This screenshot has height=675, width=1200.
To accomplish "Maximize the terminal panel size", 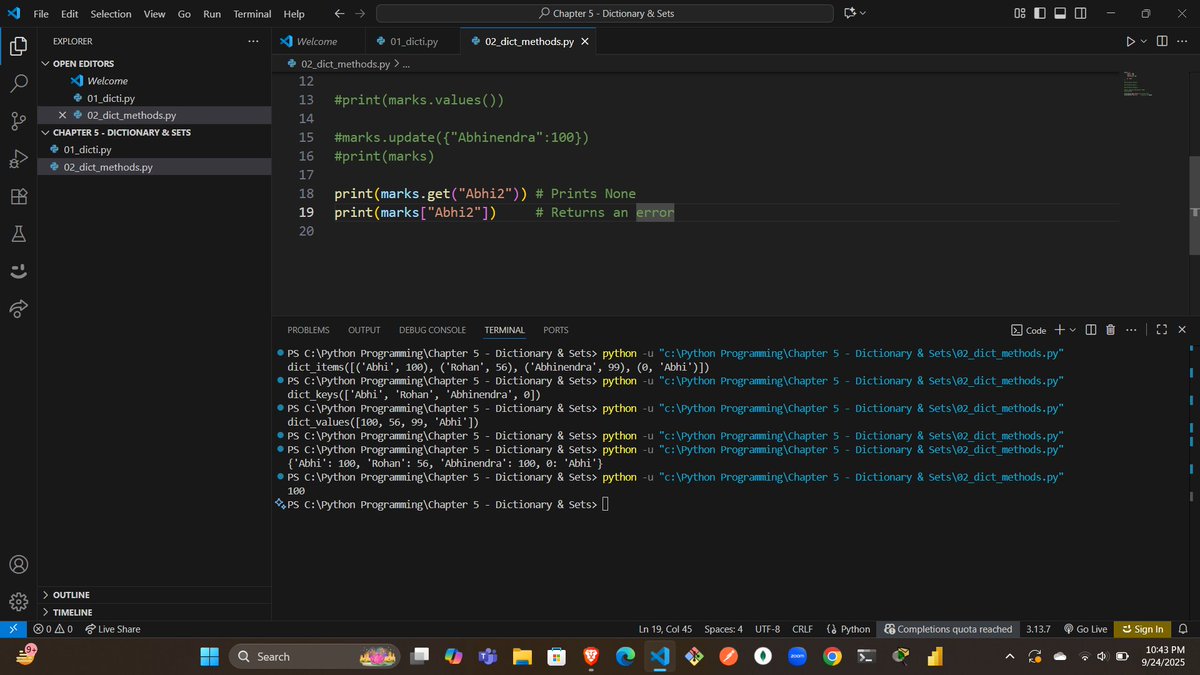I will 1161,329.
